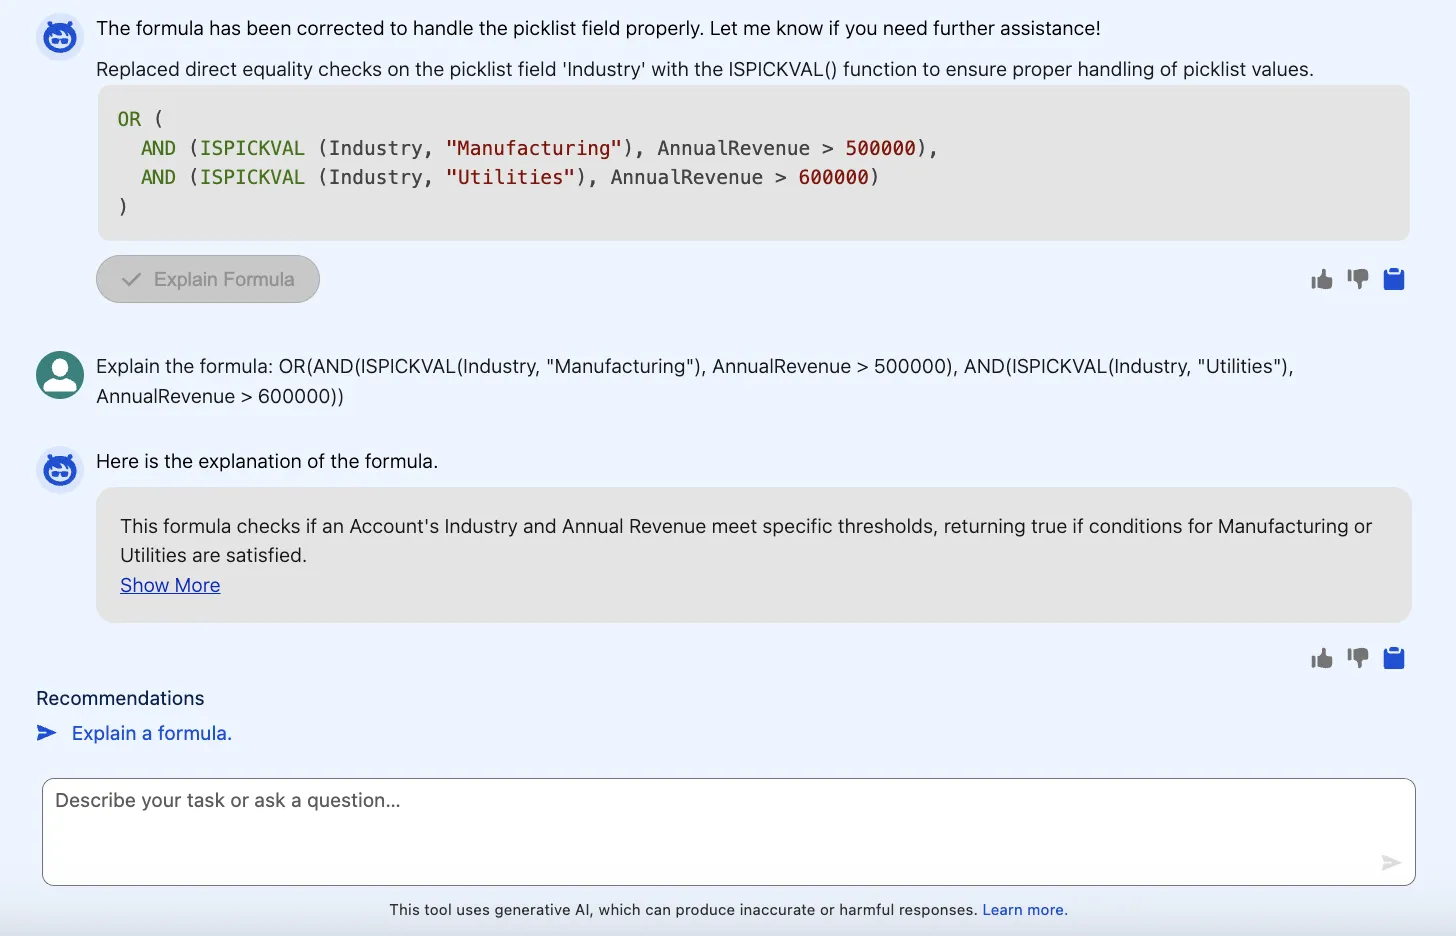The height and width of the screenshot is (936, 1456).
Task: Click thumbs up on the corrected formula response
Action: pyautogui.click(x=1322, y=280)
